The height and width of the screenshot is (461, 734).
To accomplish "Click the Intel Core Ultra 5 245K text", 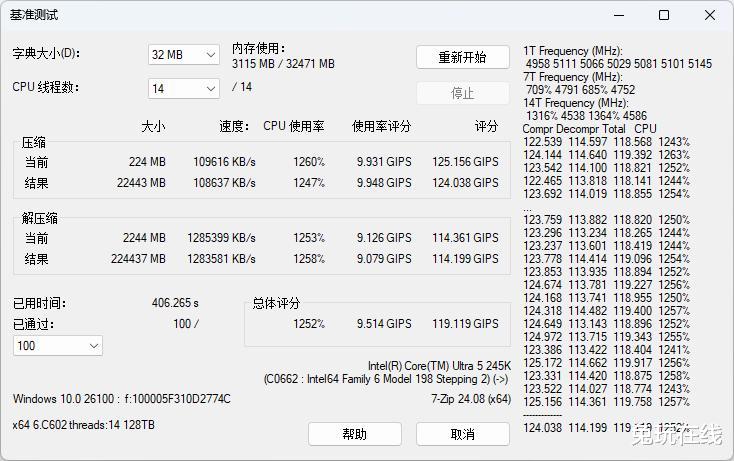I will pyautogui.click(x=439, y=366).
